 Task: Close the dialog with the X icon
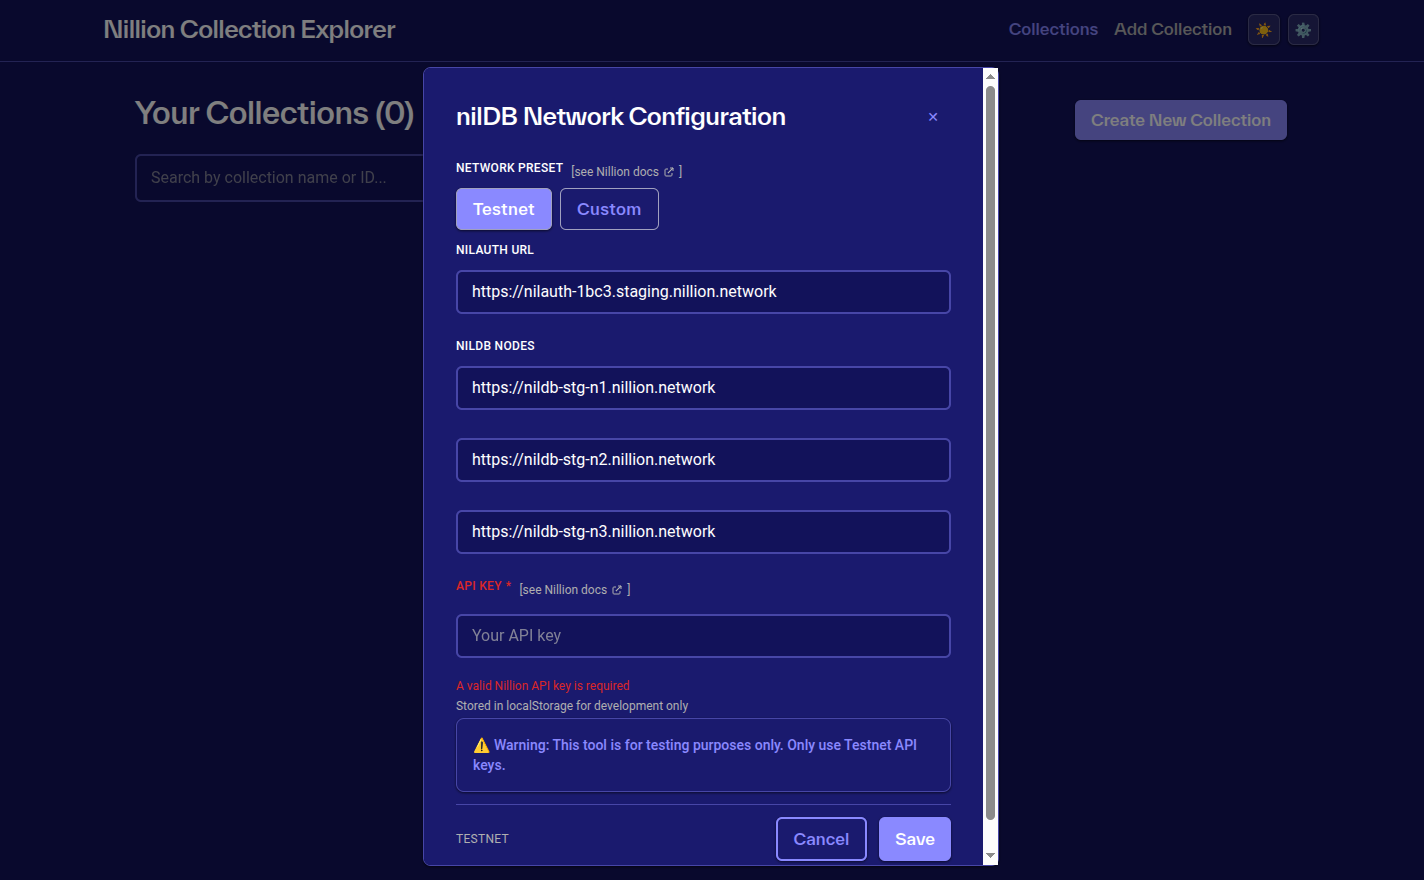click(x=933, y=117)
